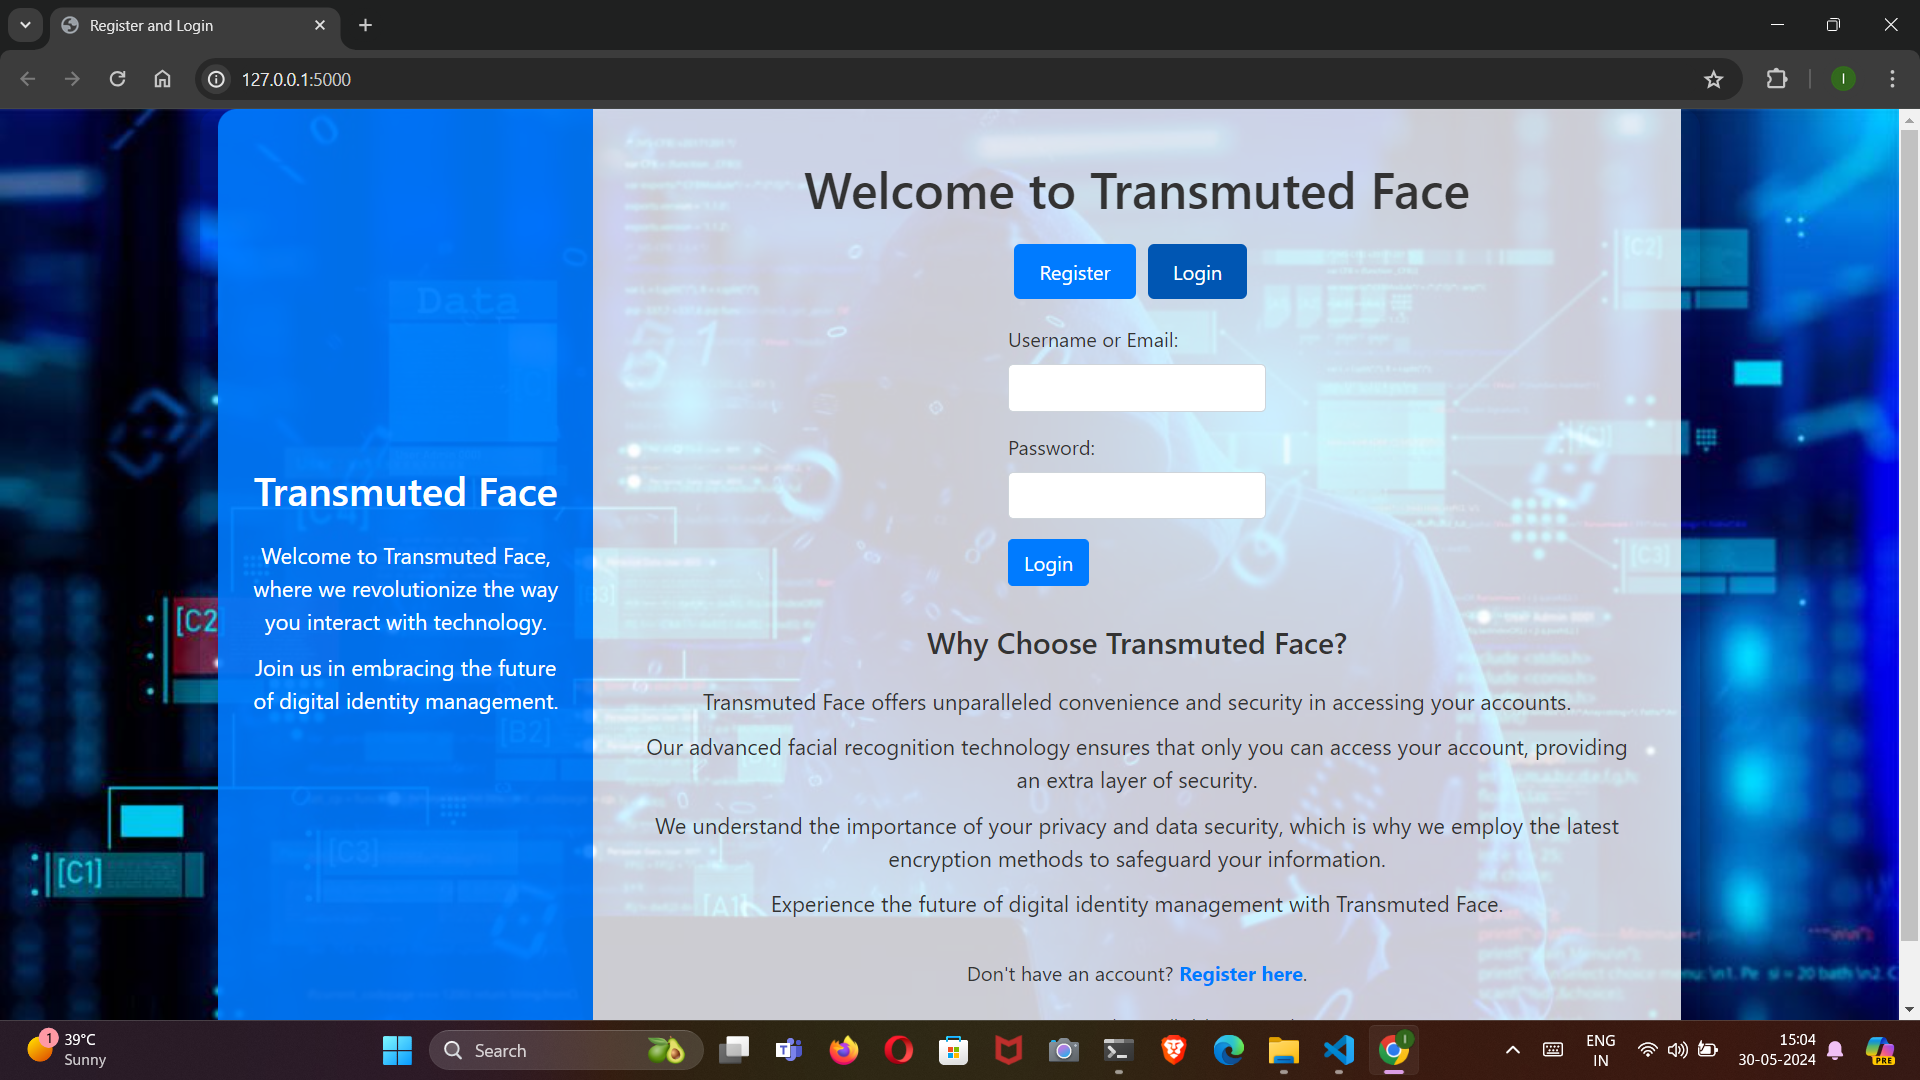1920x1080 pixels.
Task: Submit the form with Login button
Action: (1047, 563)
